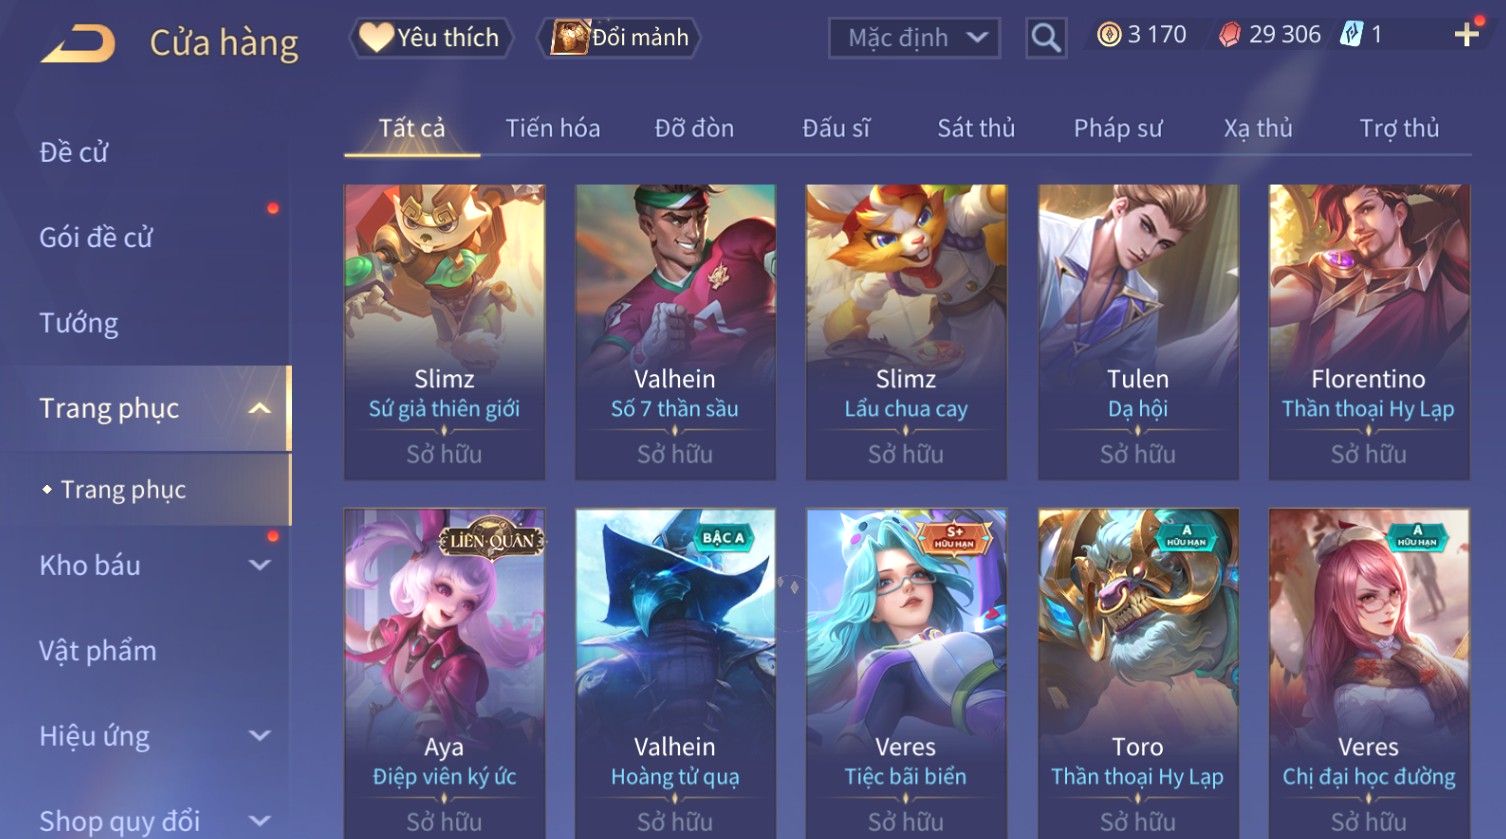Open the Yêu thích heart button
The image size is (1506, 839).
431,38
